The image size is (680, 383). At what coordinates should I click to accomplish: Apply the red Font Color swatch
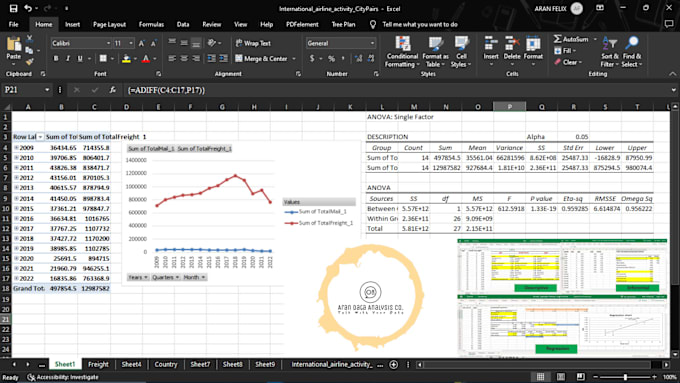point(146,59)
